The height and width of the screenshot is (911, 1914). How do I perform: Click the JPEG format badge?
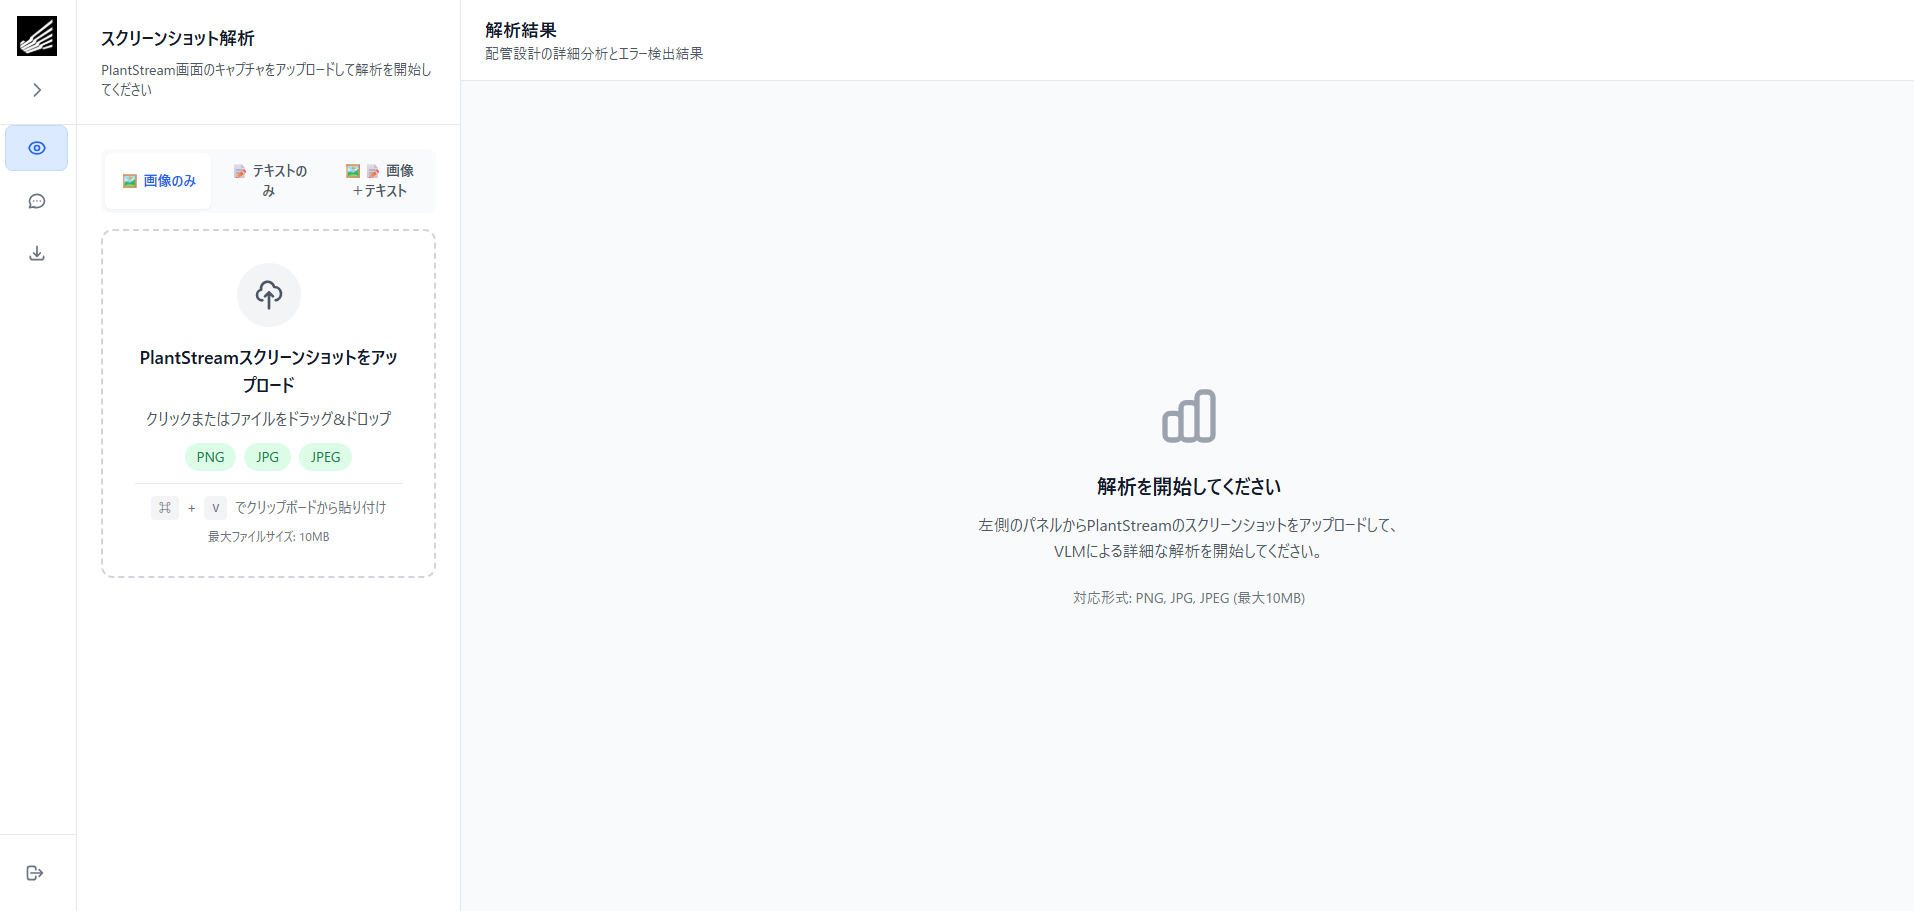(x=325, y=457)
